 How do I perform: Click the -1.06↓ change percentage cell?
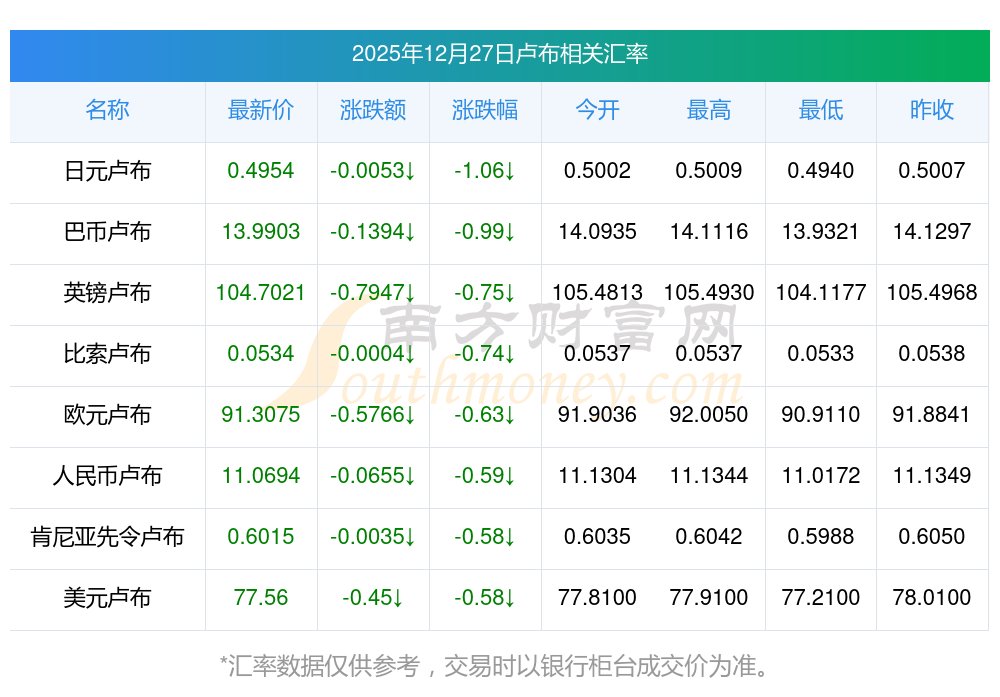tap(484, 171)
